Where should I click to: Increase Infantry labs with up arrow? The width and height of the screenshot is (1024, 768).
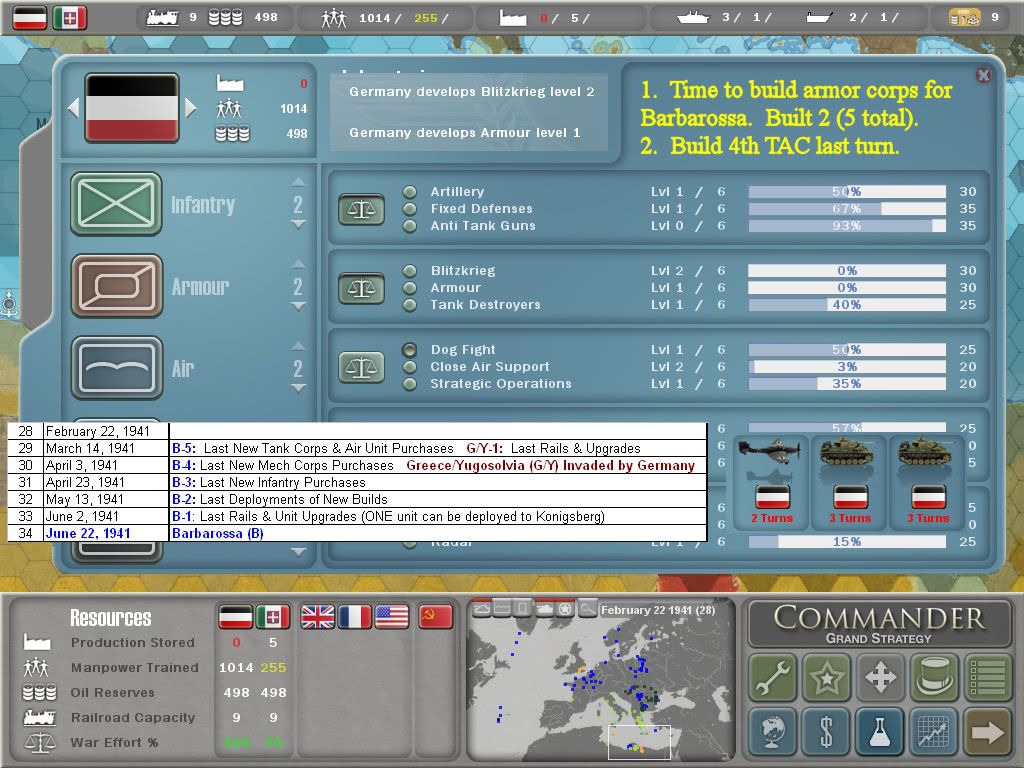[x=298, y=183]
